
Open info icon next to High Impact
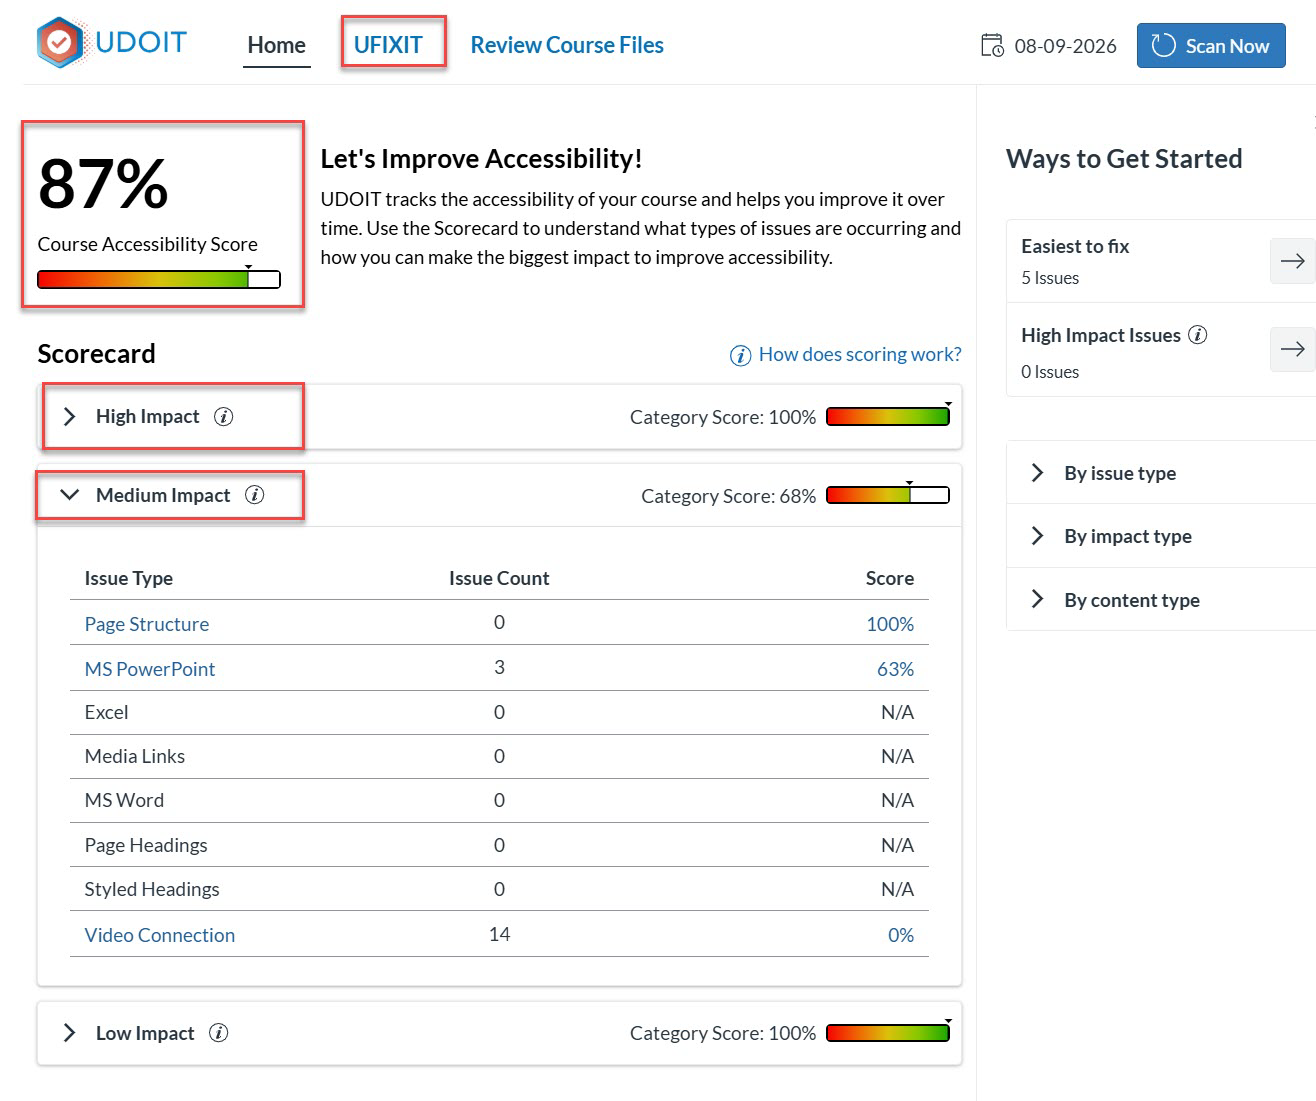click(x=224, y=417)
